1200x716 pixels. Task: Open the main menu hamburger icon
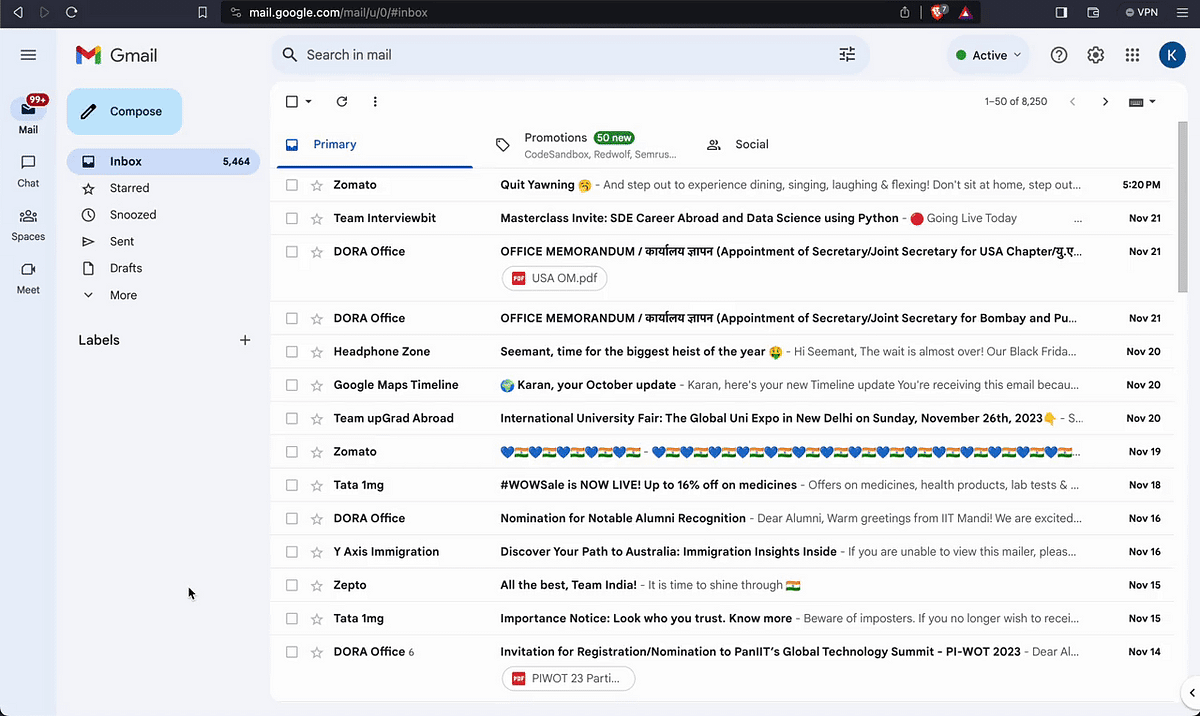click(28, 55)
